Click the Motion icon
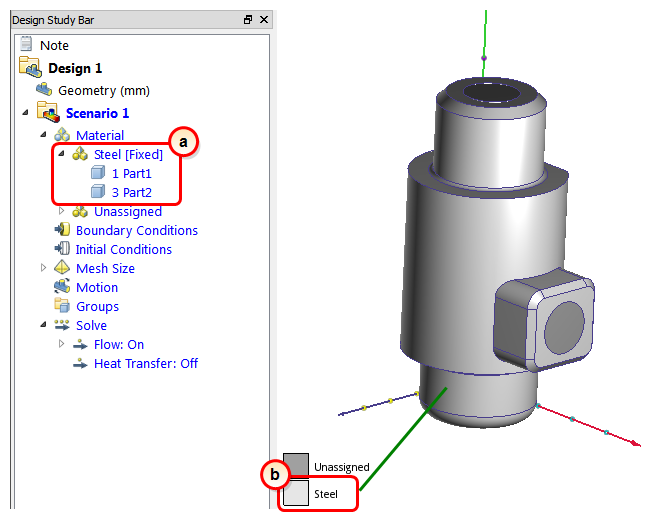668x520 pixels. tap(62, 287)
